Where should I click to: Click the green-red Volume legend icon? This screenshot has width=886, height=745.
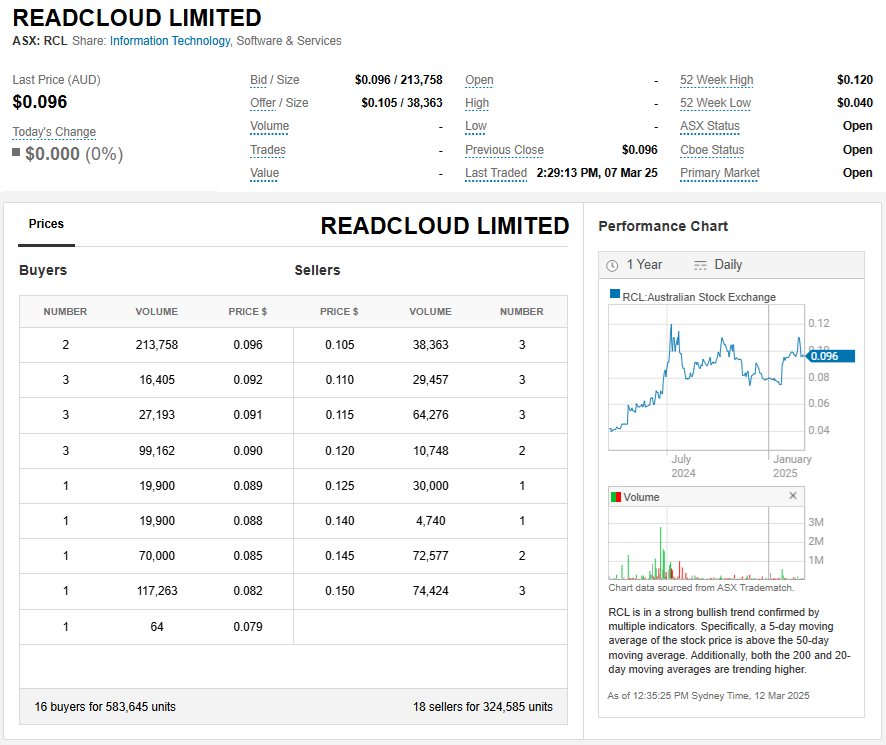coord(616,497)
